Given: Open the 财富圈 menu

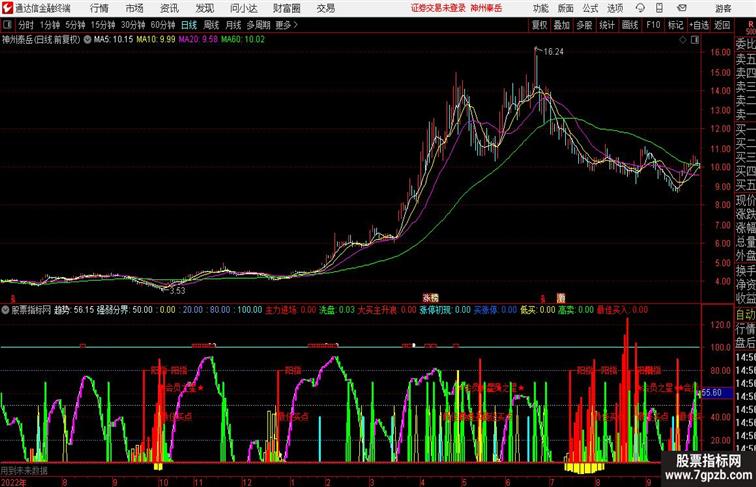Looking at the screenshot, I should coord(286,8).
